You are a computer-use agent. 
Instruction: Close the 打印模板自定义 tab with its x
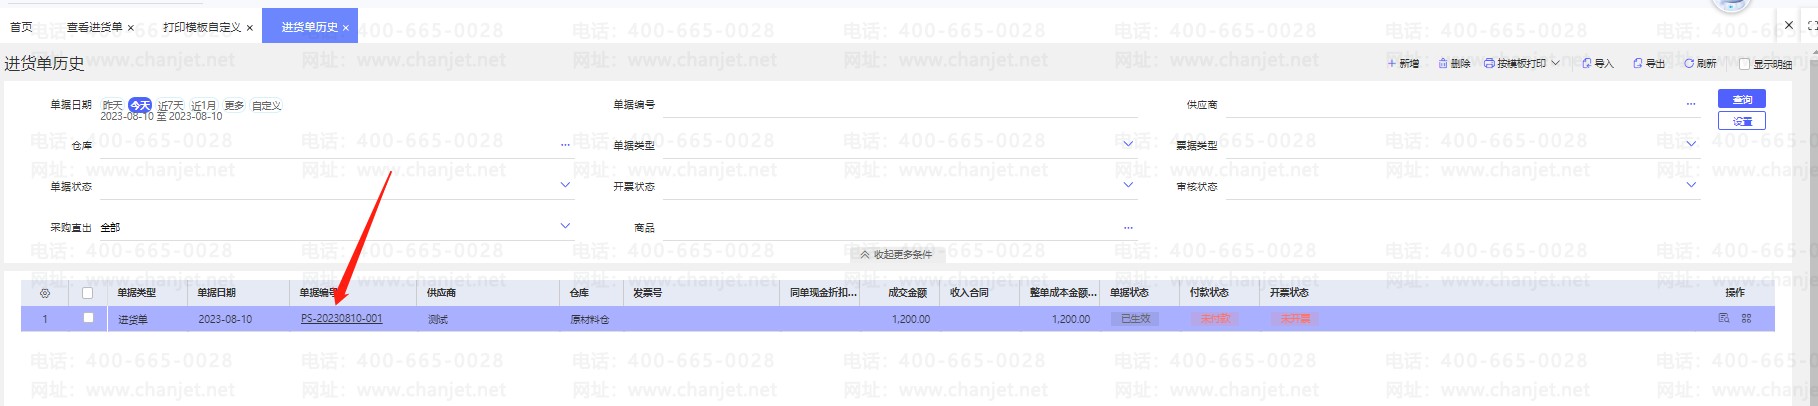(x=249, y=28)
